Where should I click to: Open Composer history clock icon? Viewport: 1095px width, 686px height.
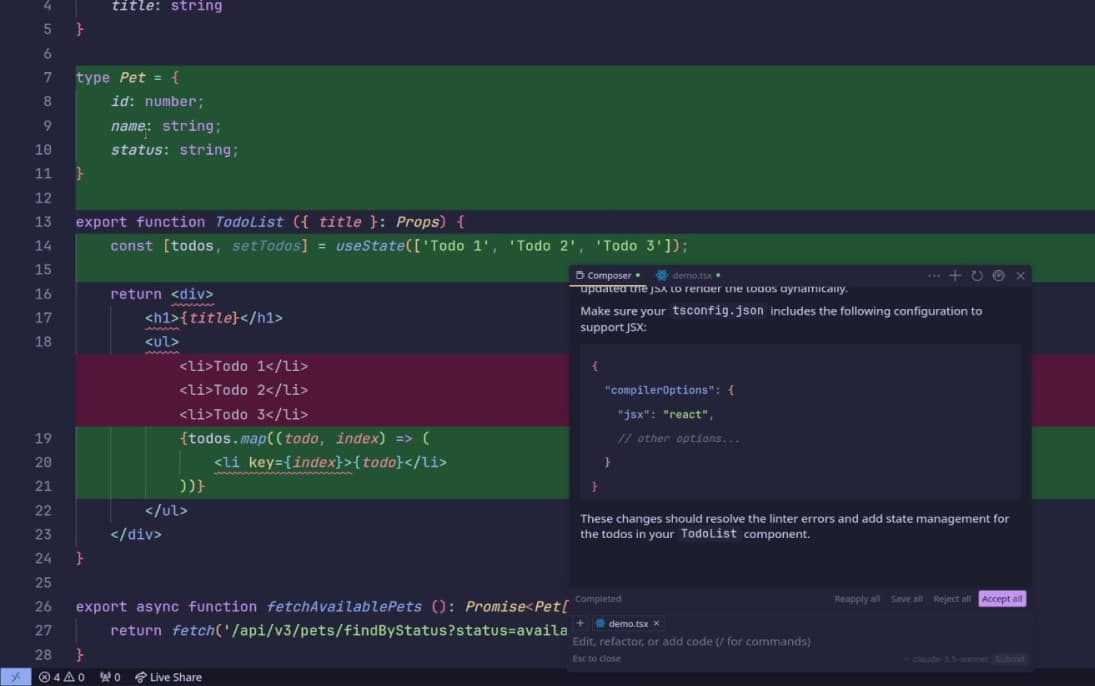pyautogui.click(x=998, y=276)
